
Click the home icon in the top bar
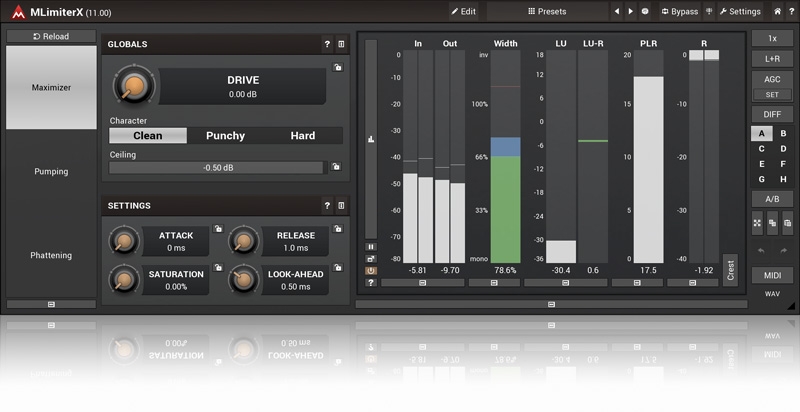tap(777, 12)
